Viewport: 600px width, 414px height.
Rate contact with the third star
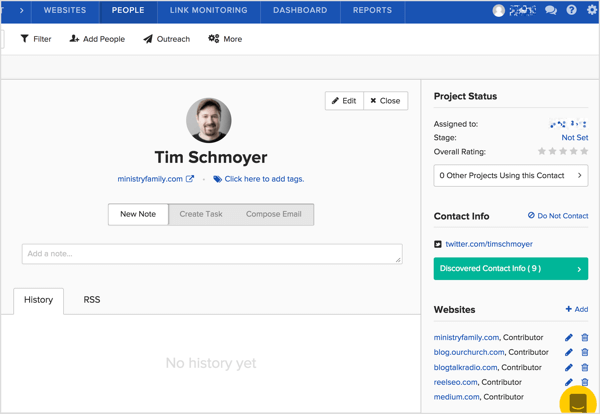[563, 151]
